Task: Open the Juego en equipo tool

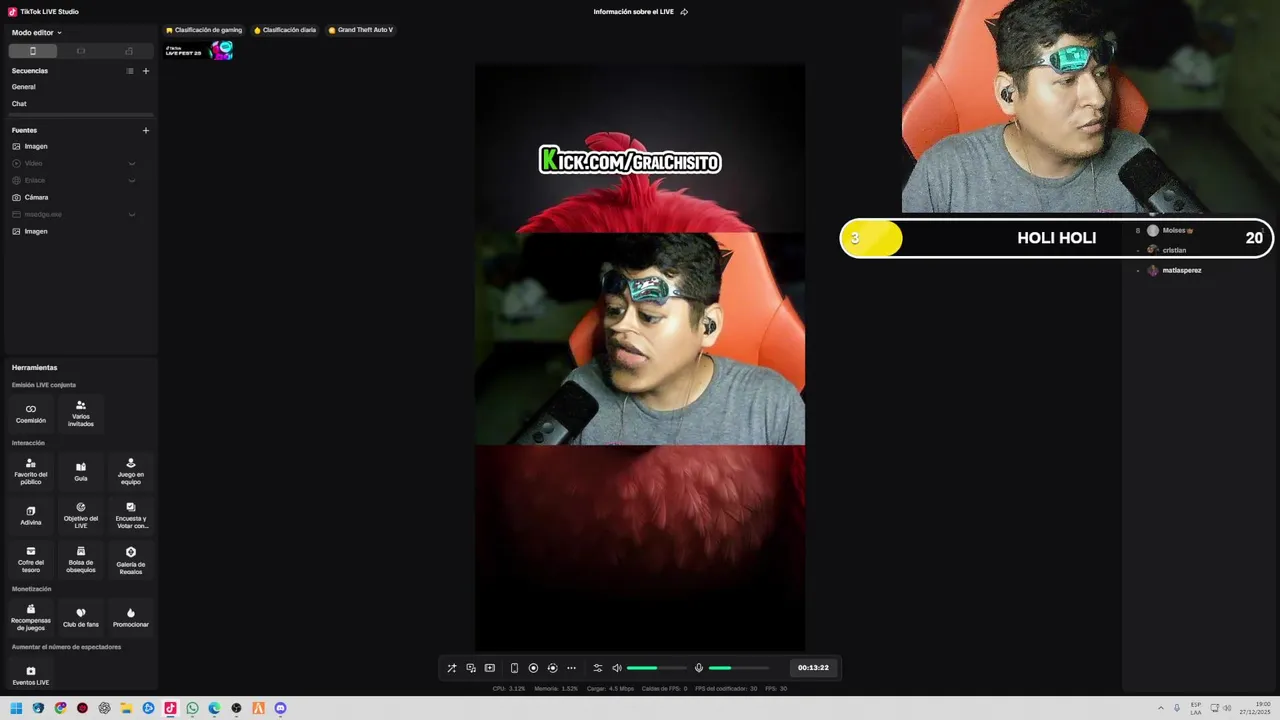Action: pos(131,471)
